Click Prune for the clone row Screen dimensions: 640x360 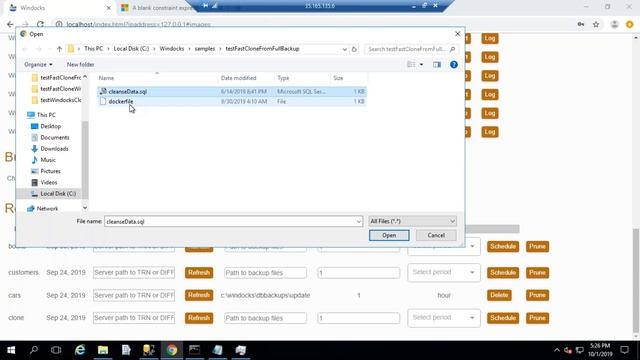(537, 318)
